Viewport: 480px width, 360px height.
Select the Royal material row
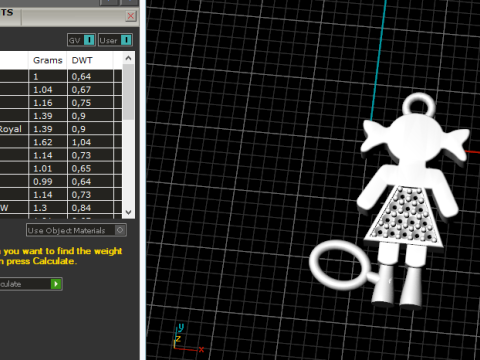[61, 129]
